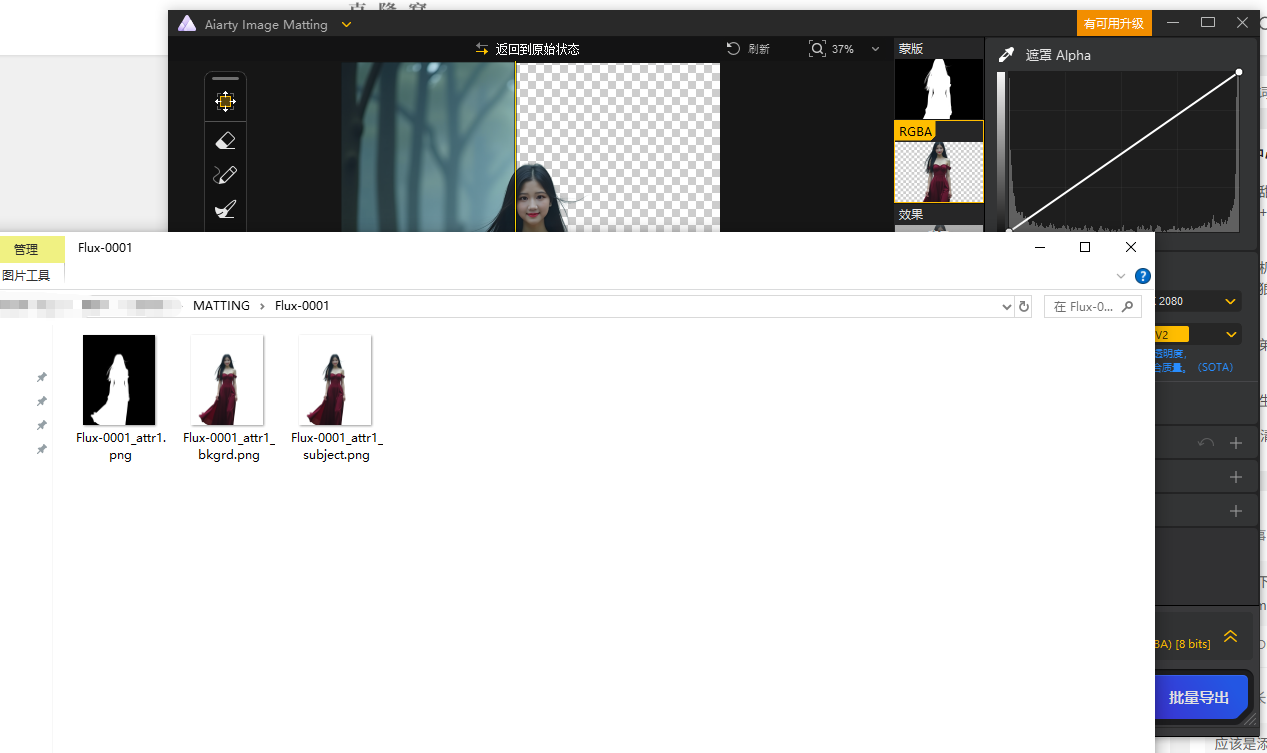
Task: Click the blue help icon in Explorer
Action: 1142,276
